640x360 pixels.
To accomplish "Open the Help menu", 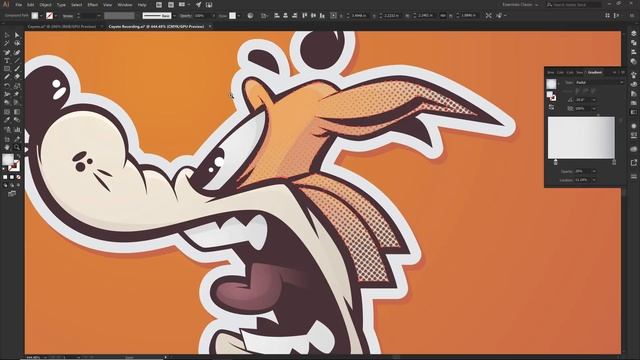I will pyautogui.click(x=142, y=5).
